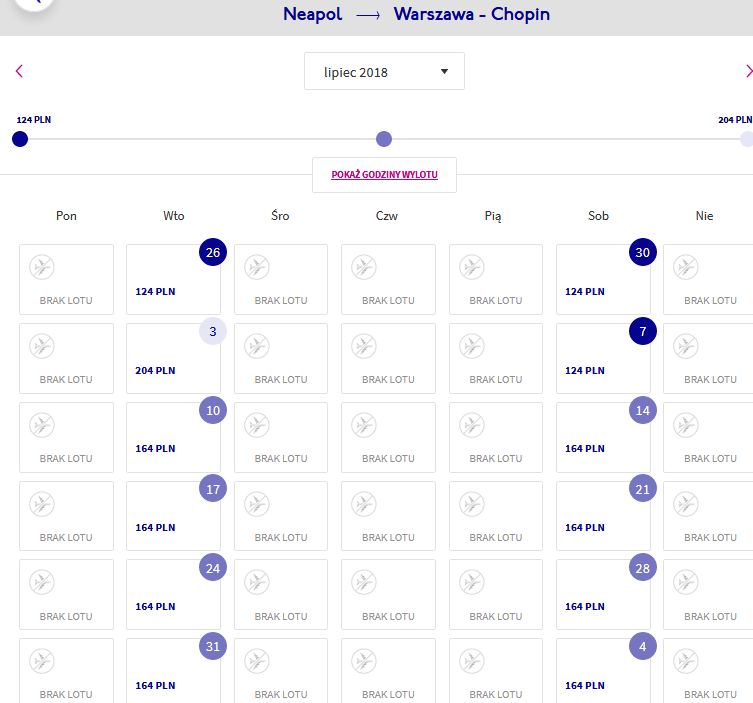The width and height of the screenshot is (753, 703).
Task: Click no-flight plane icon Monday before day 24
Action: [x=42, y=582]
